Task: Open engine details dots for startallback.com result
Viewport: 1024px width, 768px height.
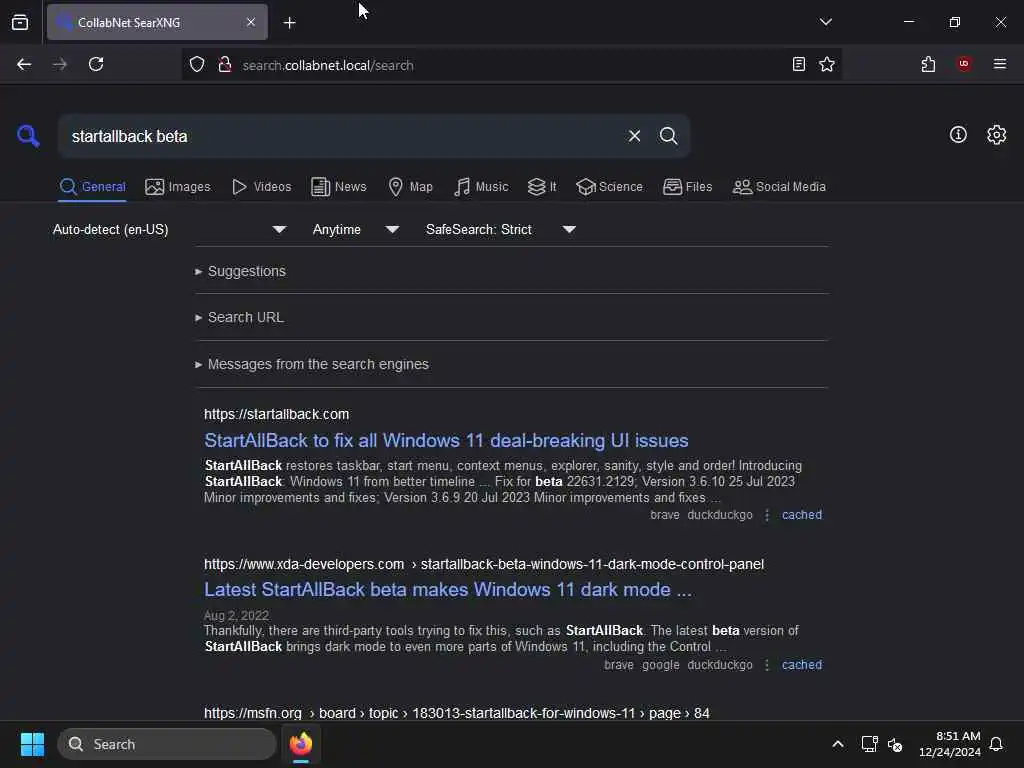Action: point(767,515)
